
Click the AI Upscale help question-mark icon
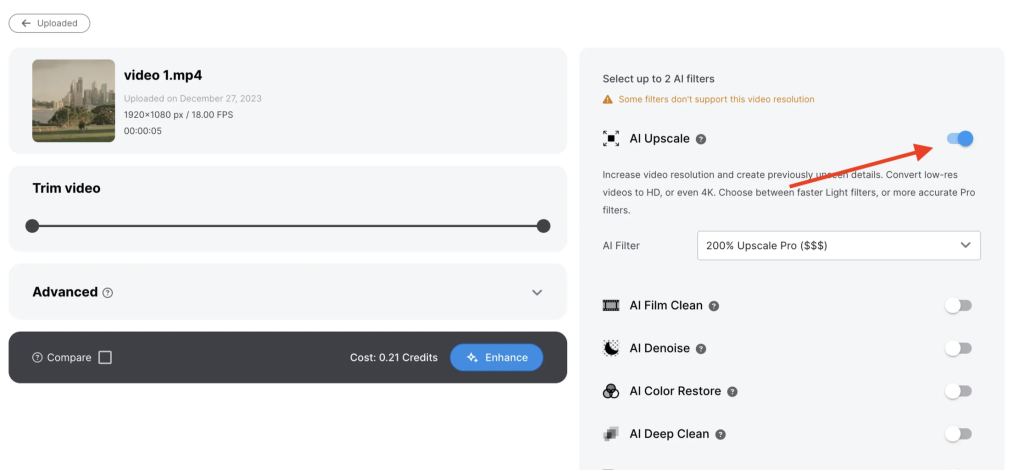[x=701, y=139]
